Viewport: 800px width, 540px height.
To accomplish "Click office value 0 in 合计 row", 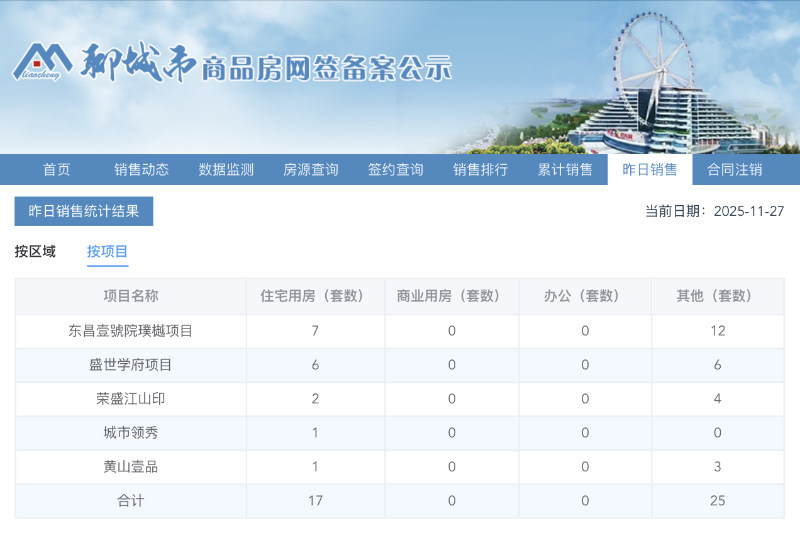I will (585, 501).
